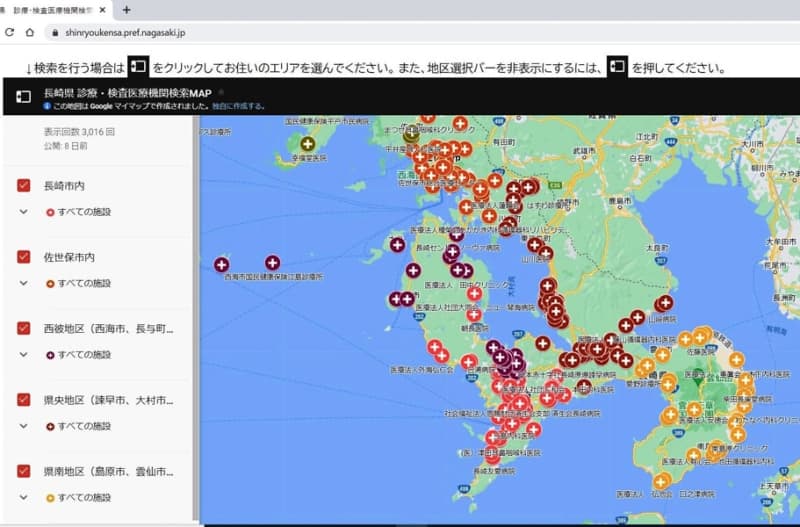This screenshot has width=800, height=527.
Task: Open a new browser tab with plus icon
Action: pyautogui.click(x=126, y=10)
